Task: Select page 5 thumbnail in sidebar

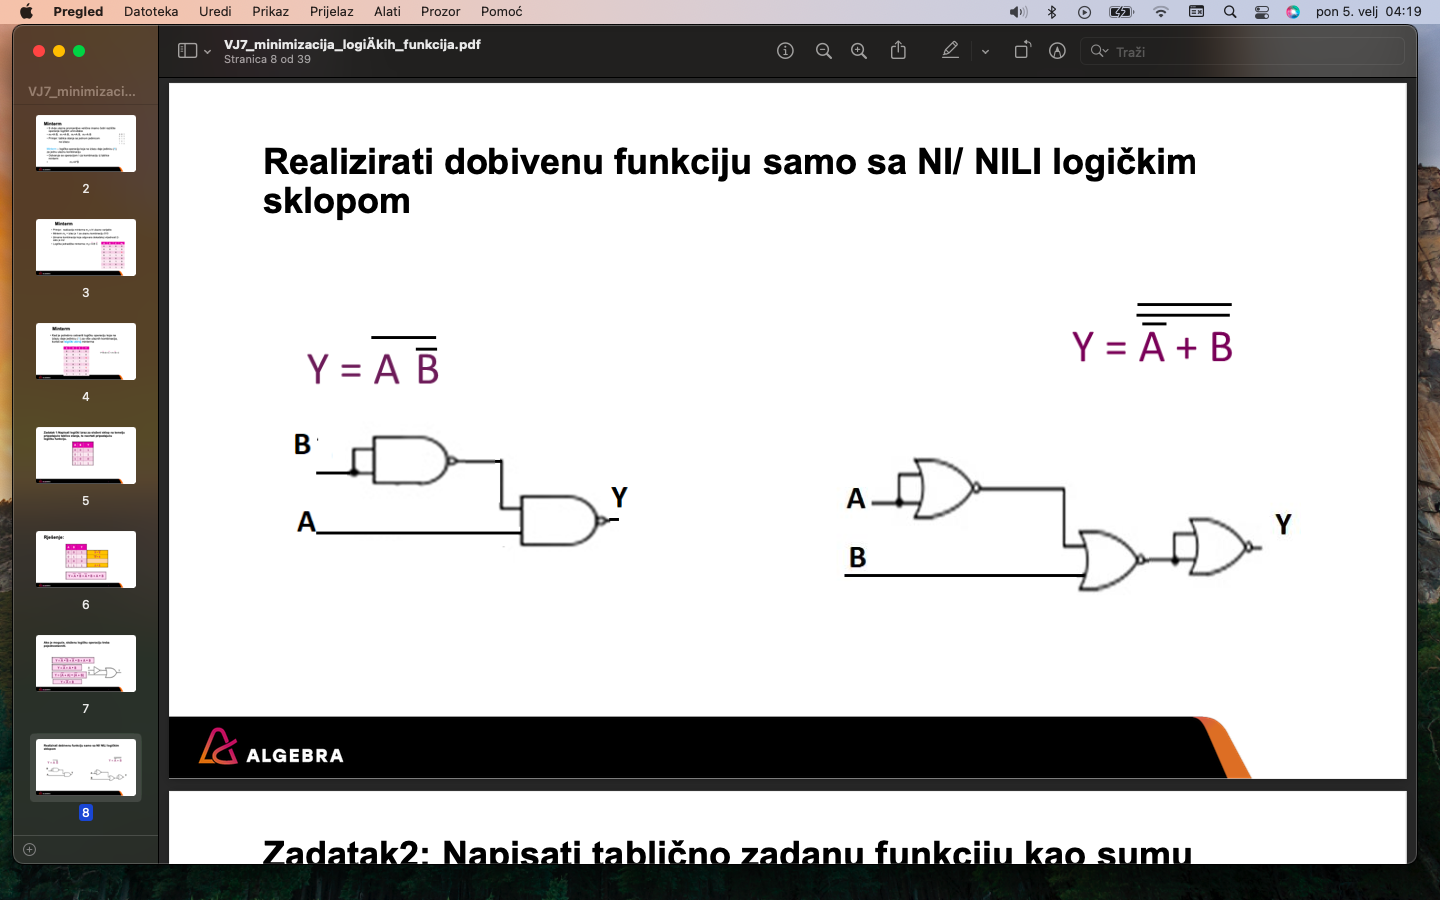Action: coord(86,455)
